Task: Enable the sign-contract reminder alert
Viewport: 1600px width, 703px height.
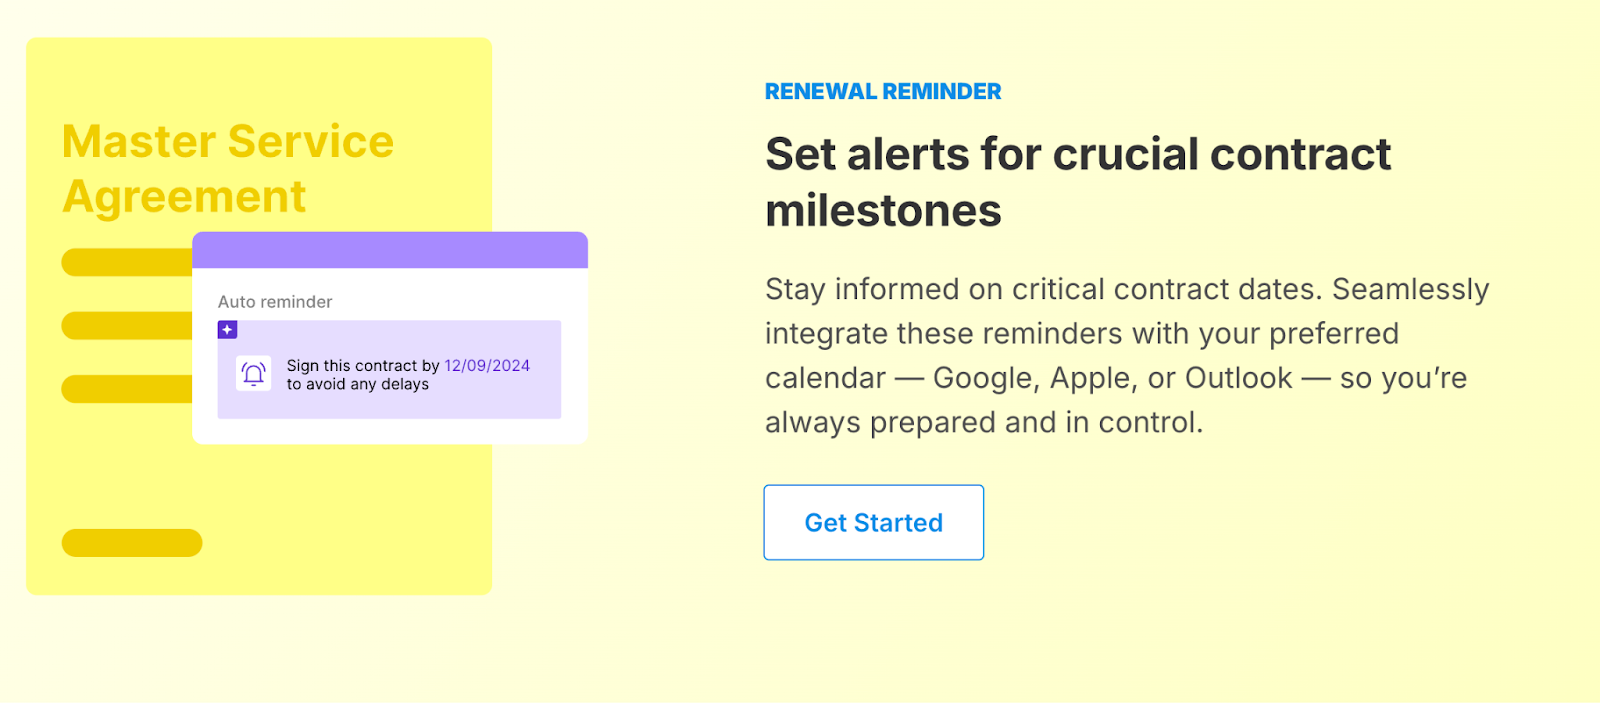Action: pyautogui.click(x=390, y=370)
